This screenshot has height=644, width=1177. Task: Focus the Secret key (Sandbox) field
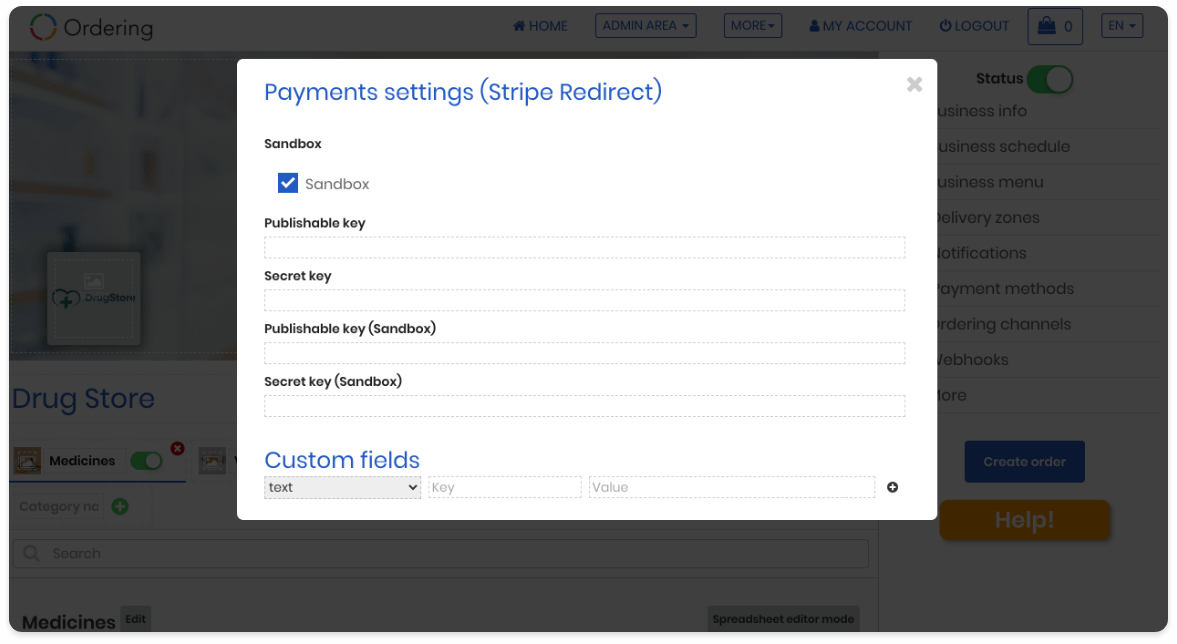tap(584, 406)
